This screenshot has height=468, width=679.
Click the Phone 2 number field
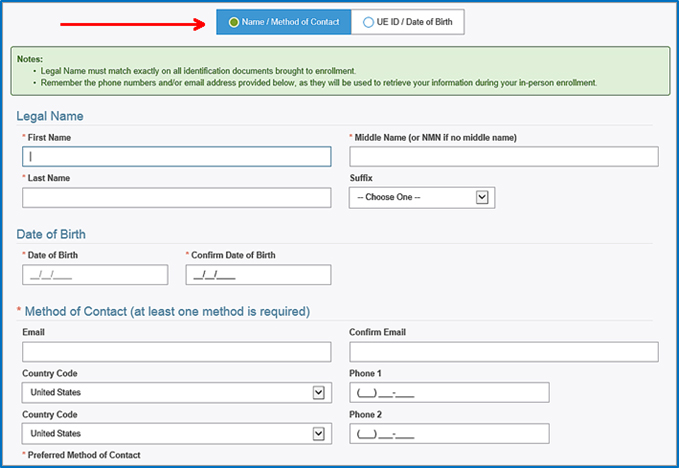pyautogui.click(x=449, y=433)
